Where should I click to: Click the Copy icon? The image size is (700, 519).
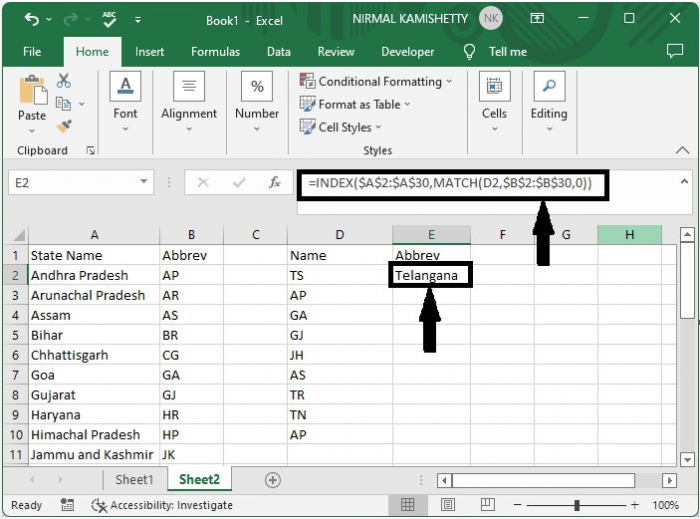tap(63, 104)
